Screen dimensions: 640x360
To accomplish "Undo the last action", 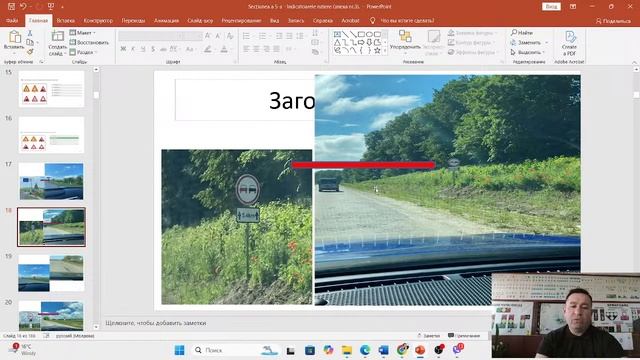I will tap(23, 7).
